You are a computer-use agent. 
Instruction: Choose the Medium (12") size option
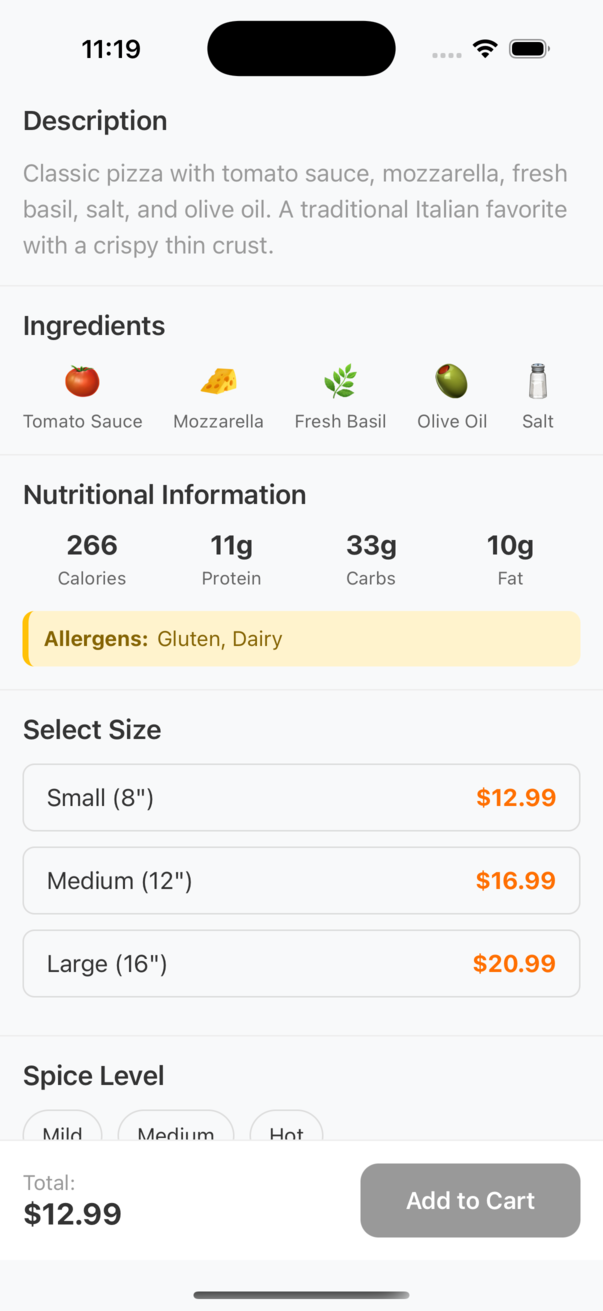[301, 881]
